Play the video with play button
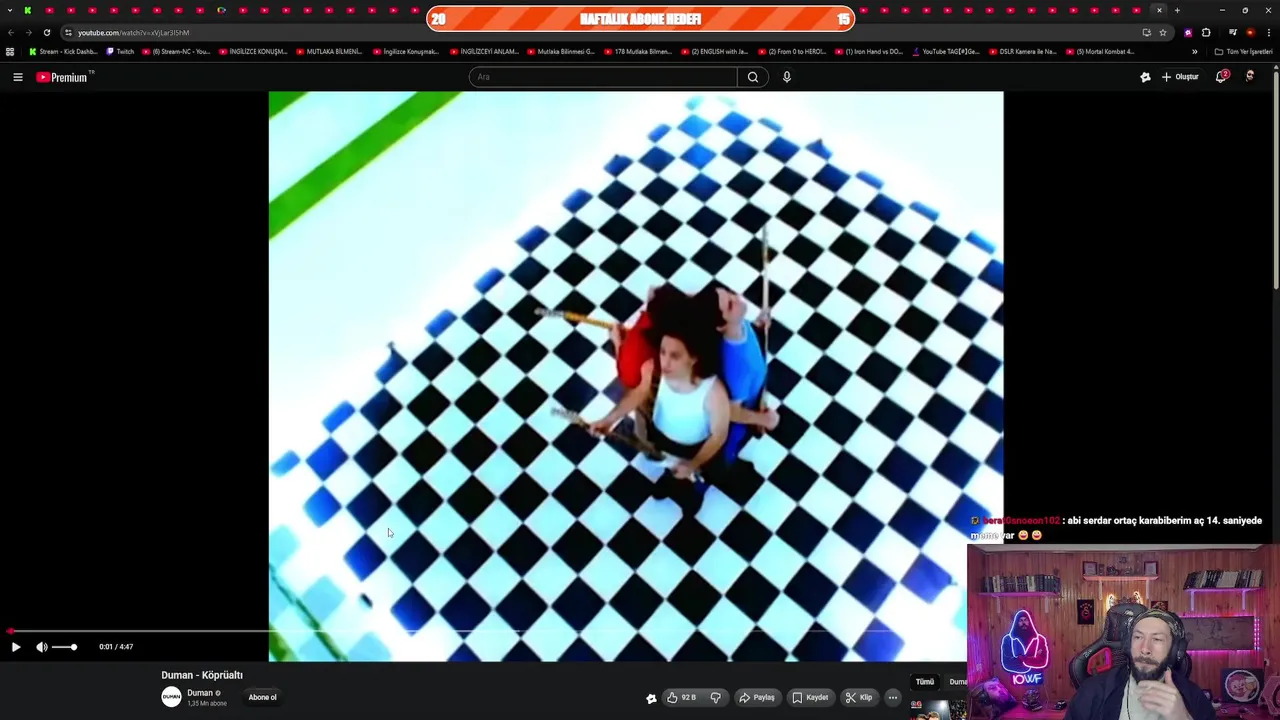 point(15,647)
